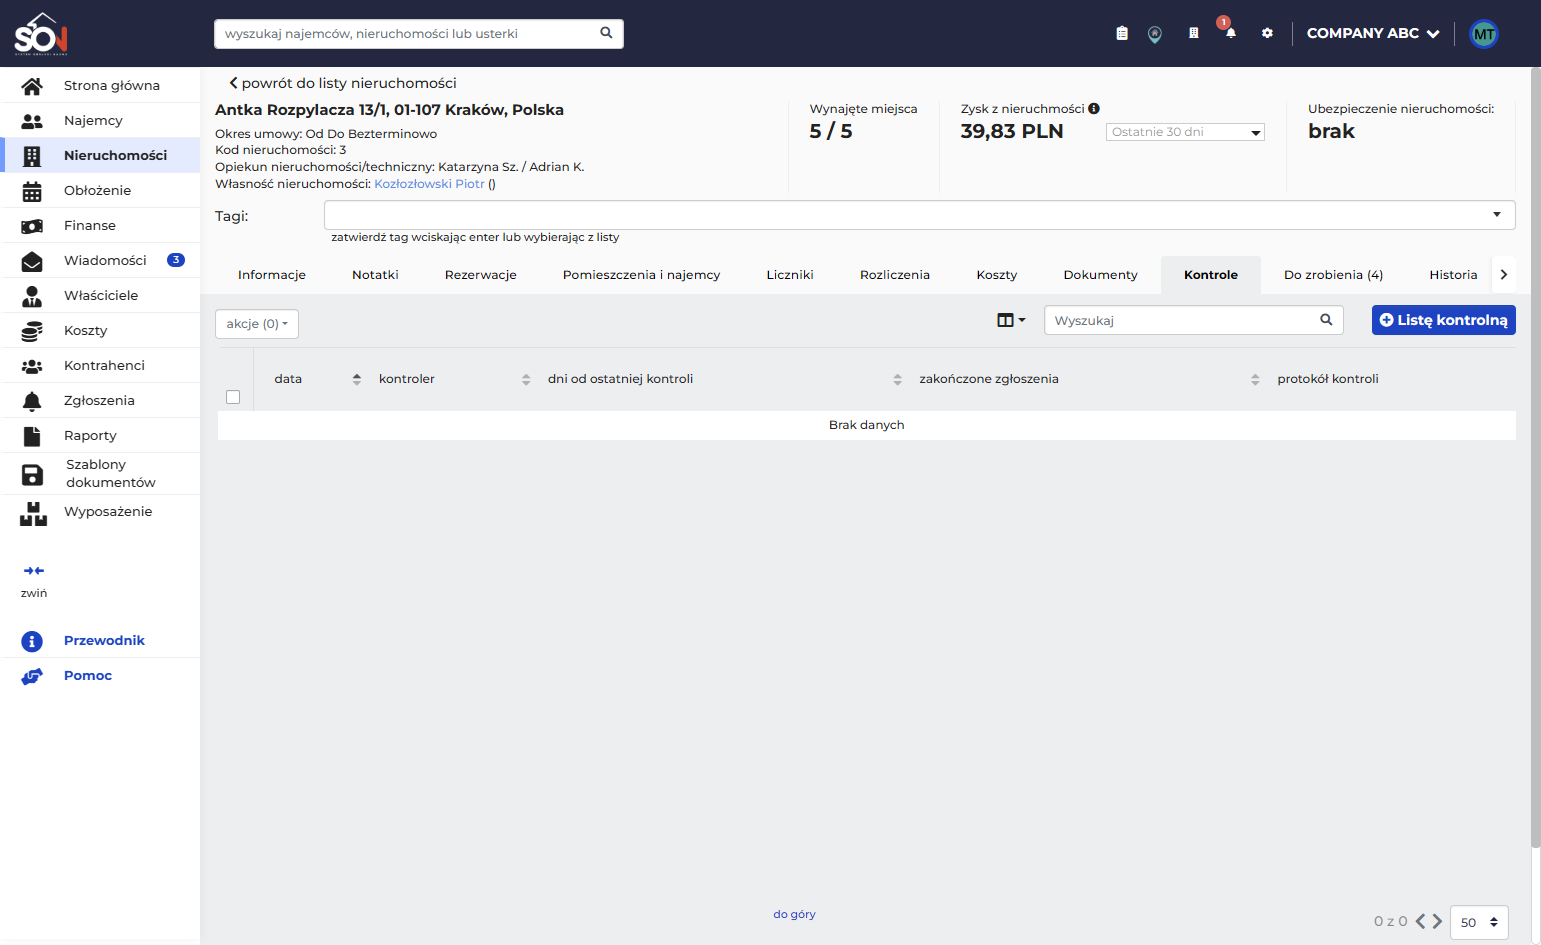Open Obłożenie via the calendar icon
The image size is (1541, 945).
(x=32, y=191)
